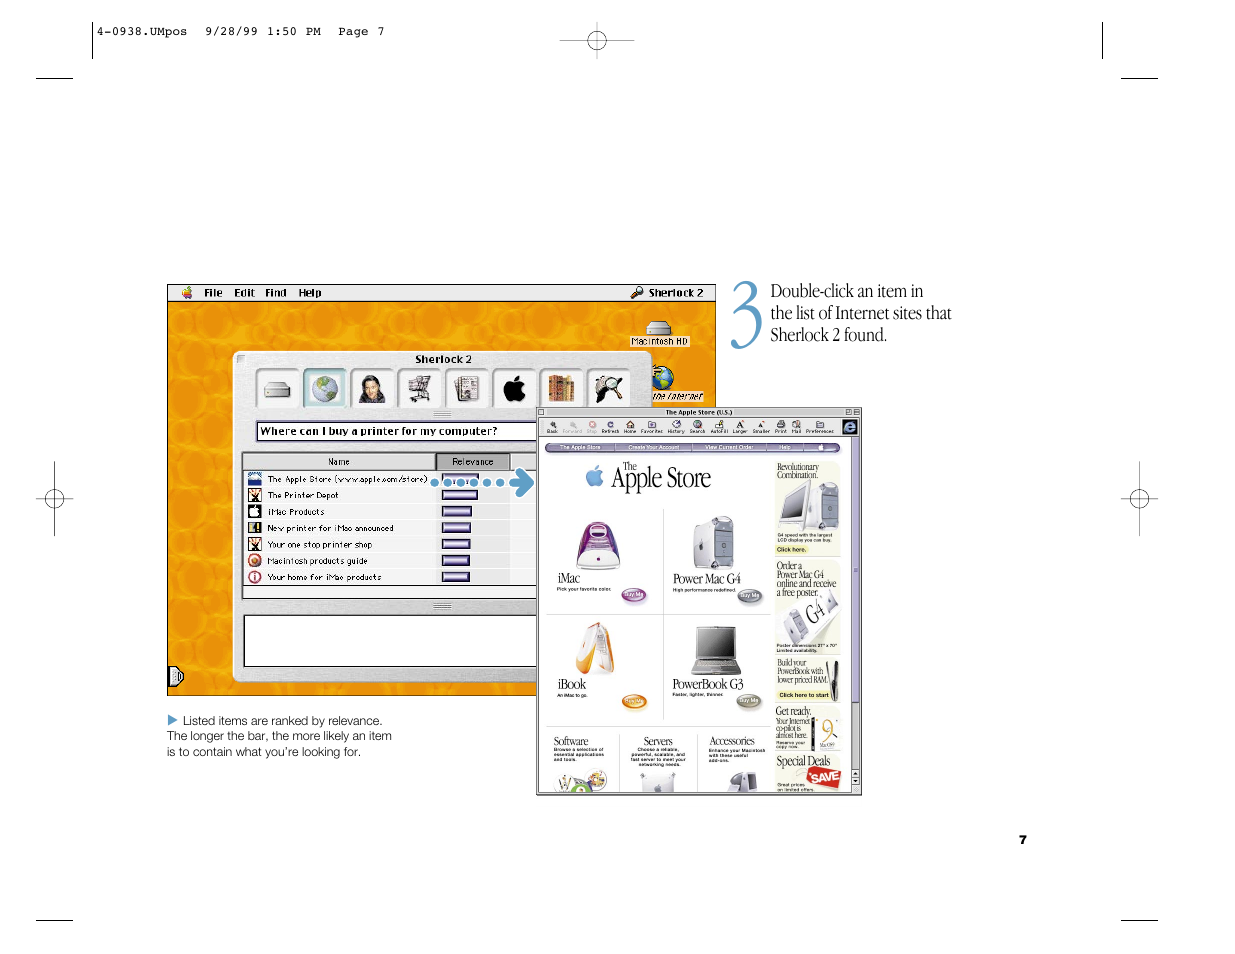Click the iMac product image
1235x954 pixels.
(x=598, y=545)
